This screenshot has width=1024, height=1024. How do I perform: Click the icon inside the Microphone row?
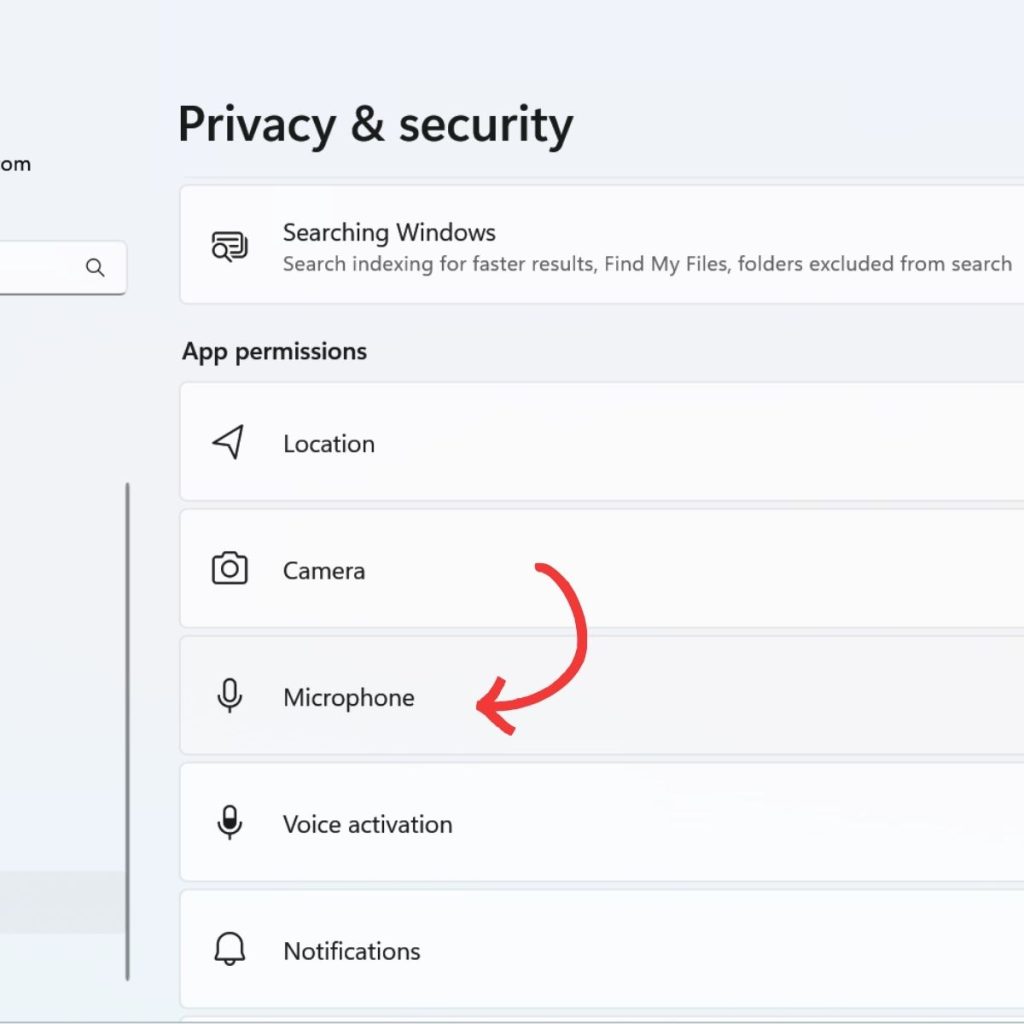[x=229, y=696]
